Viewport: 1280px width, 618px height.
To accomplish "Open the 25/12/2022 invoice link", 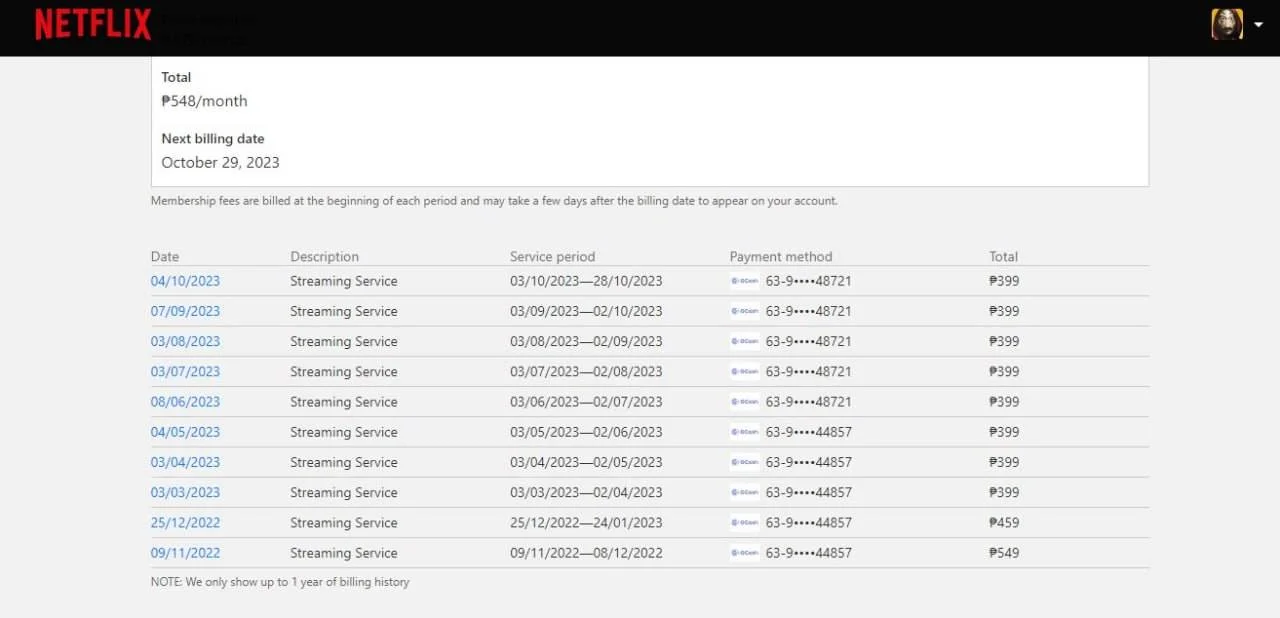I will click(185, 522).
